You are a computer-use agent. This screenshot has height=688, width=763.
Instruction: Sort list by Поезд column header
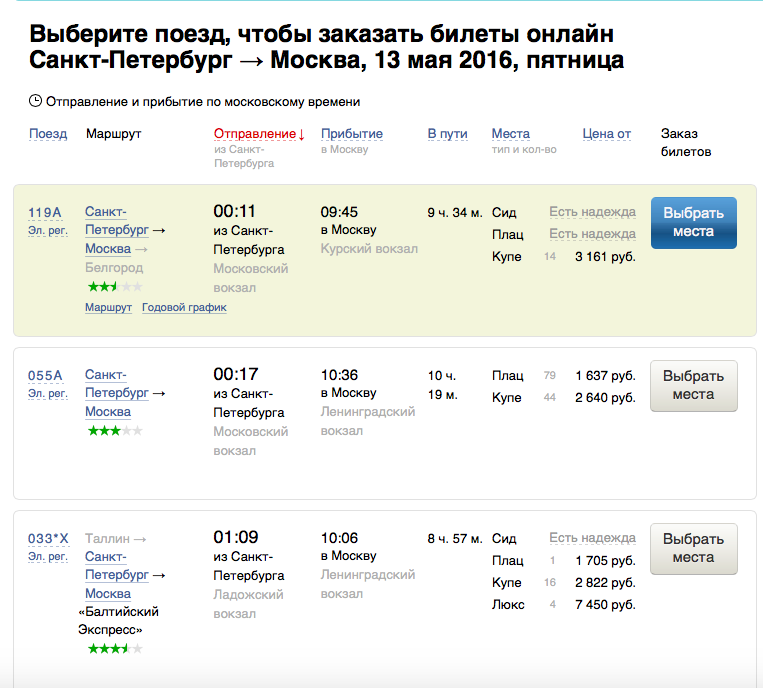pos(48,134)
